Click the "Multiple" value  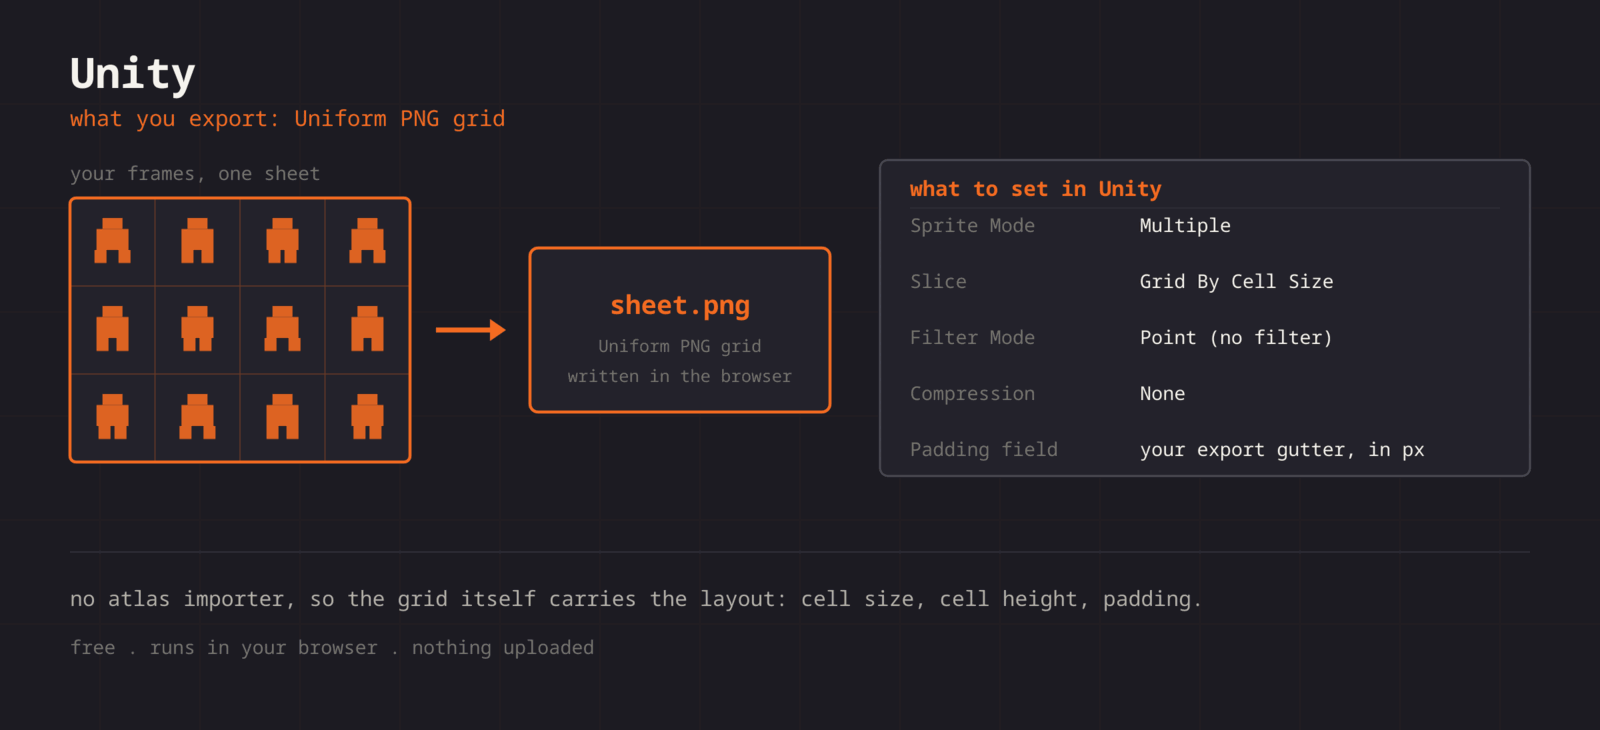coord(1185,226)
